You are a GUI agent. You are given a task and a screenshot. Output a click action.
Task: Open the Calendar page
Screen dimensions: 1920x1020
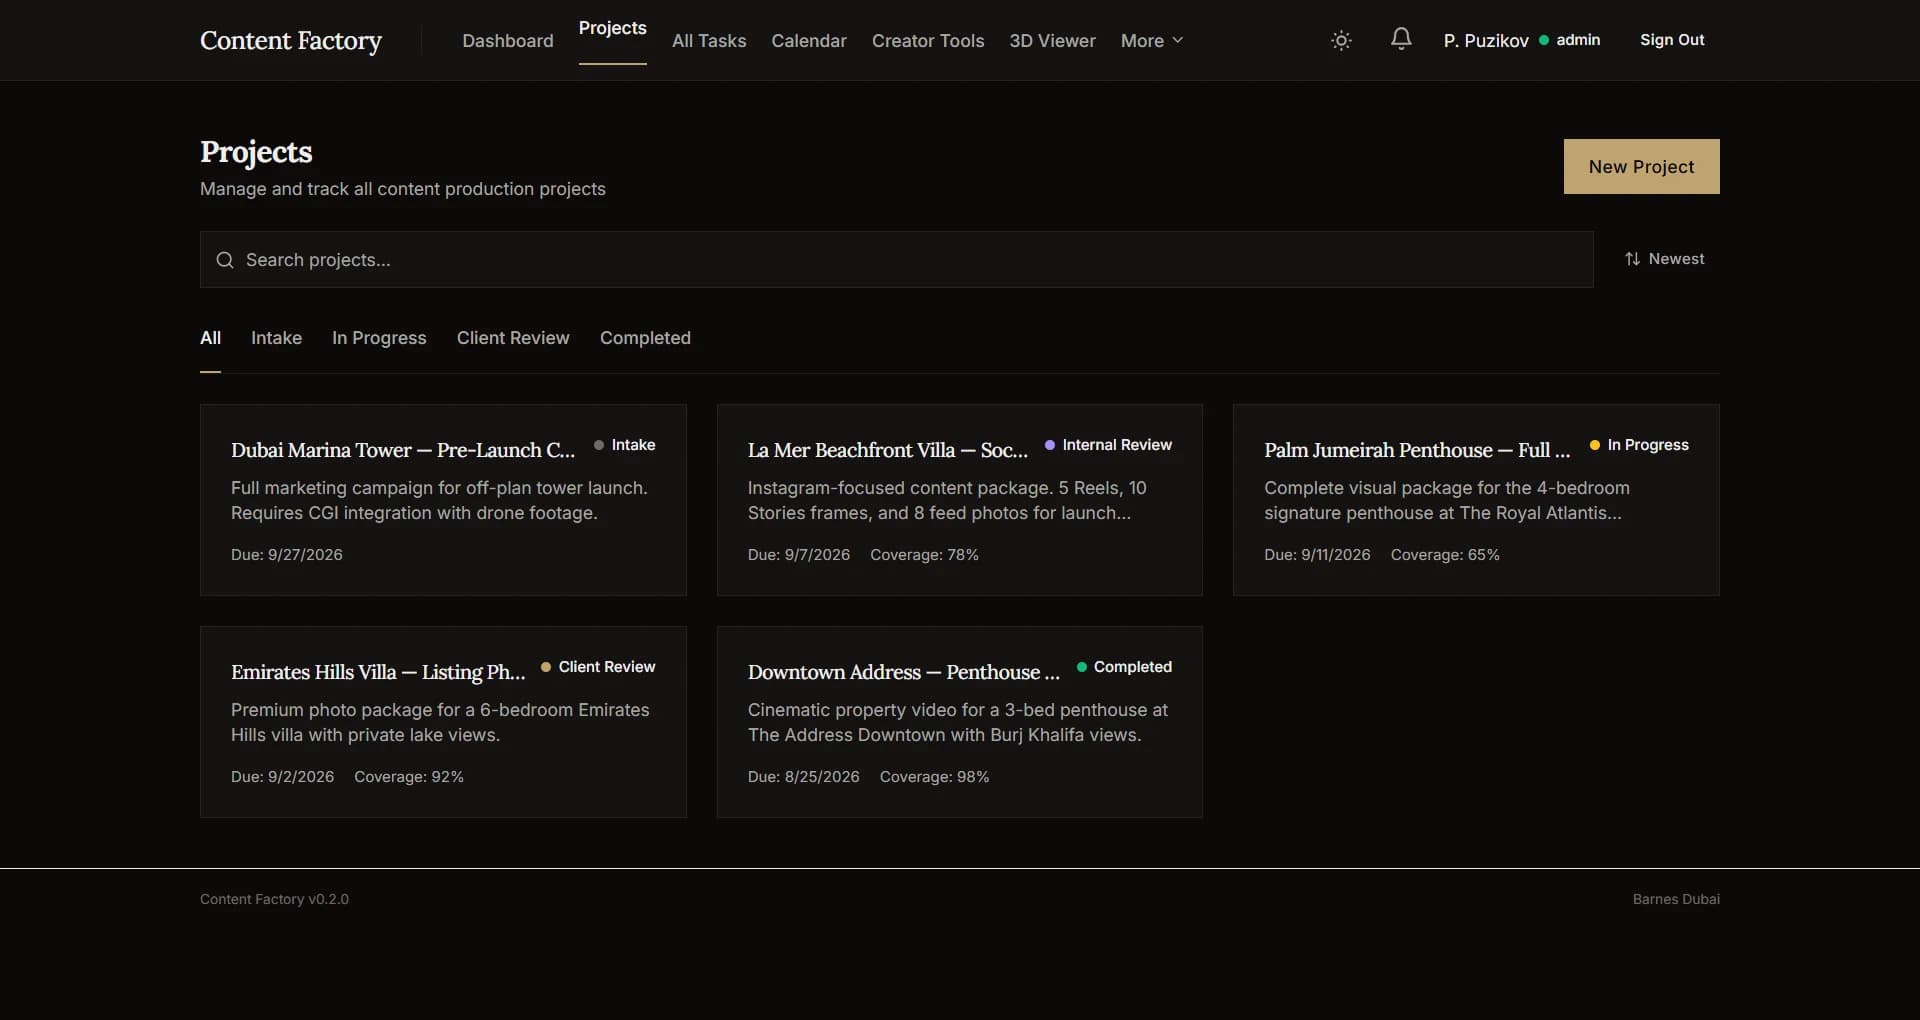pyautogui.click(x=809, y=41)
